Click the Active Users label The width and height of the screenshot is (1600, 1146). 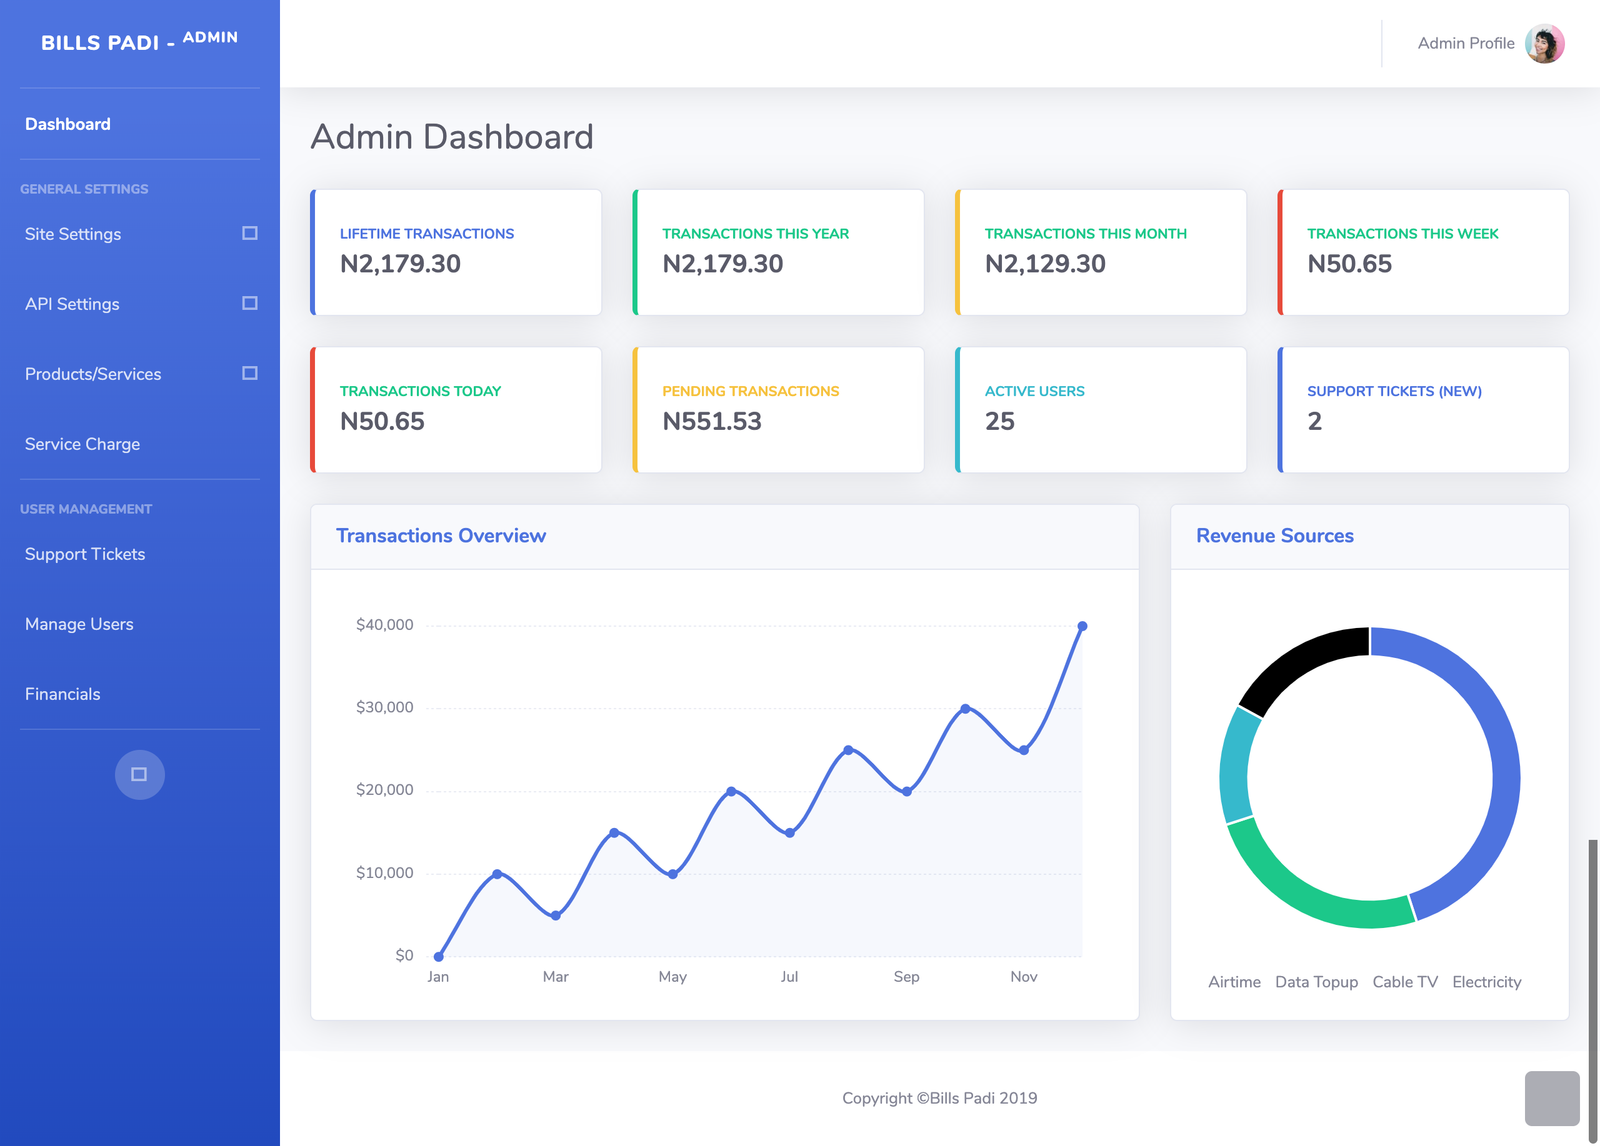coord(1035,391)
